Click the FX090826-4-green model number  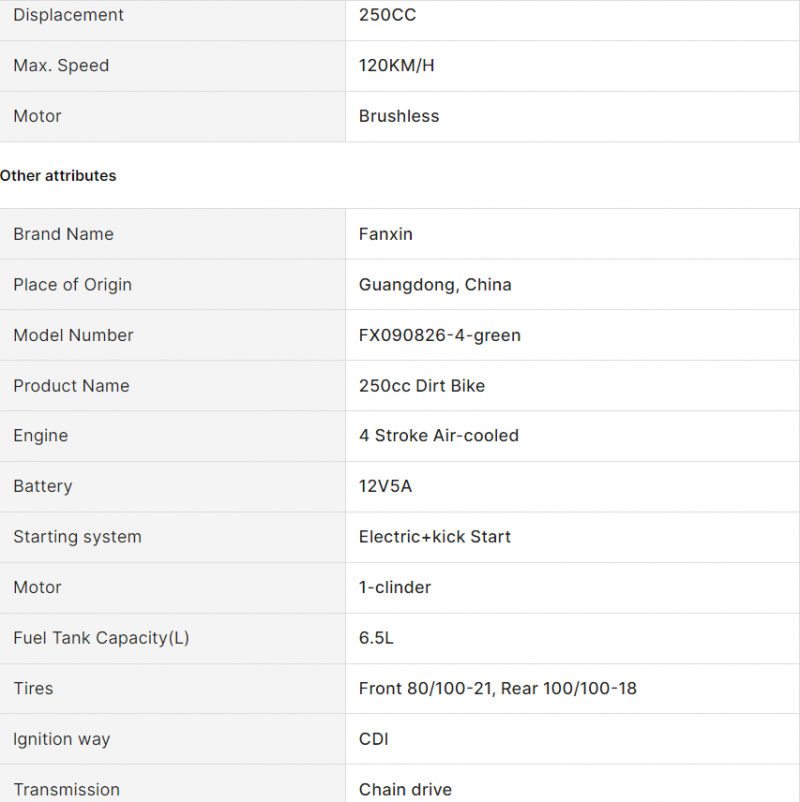[439, 335]
